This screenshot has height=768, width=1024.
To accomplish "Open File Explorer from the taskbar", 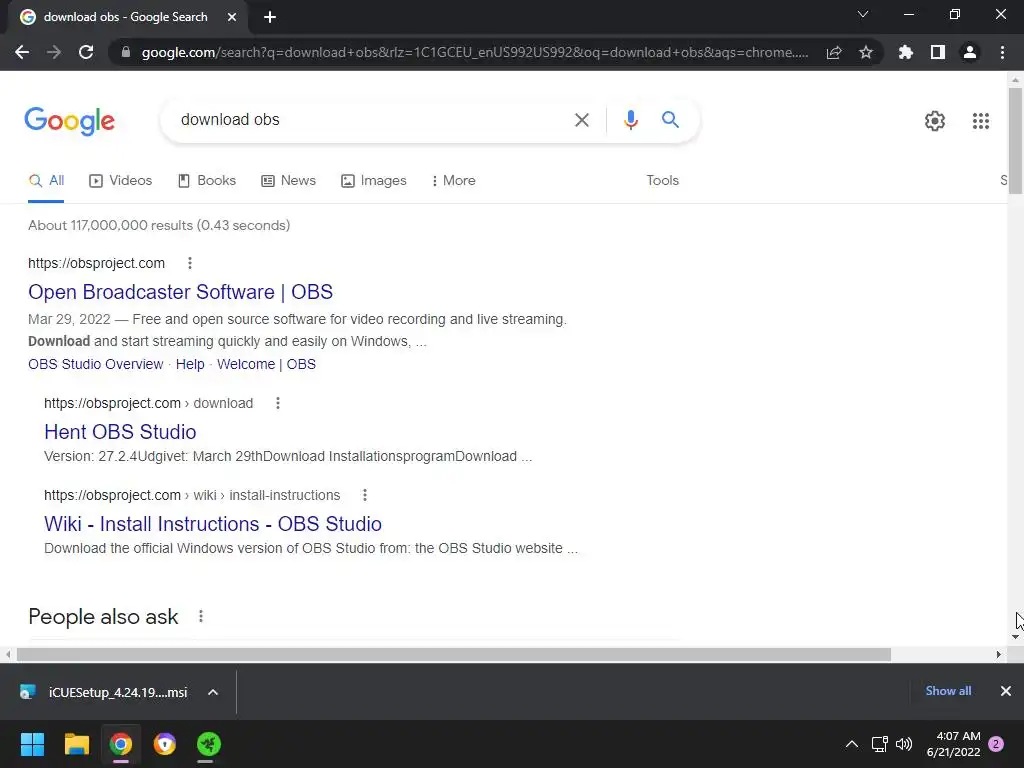I will [x=76, y=744].
